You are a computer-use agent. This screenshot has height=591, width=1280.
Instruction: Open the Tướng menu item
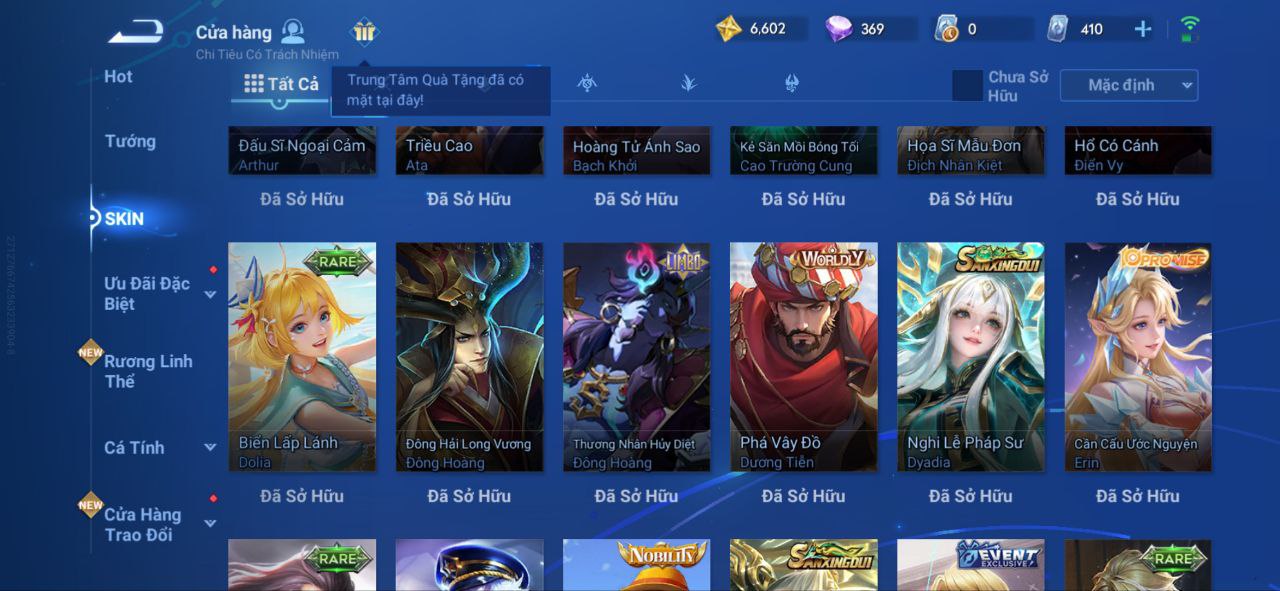point(130,141)
